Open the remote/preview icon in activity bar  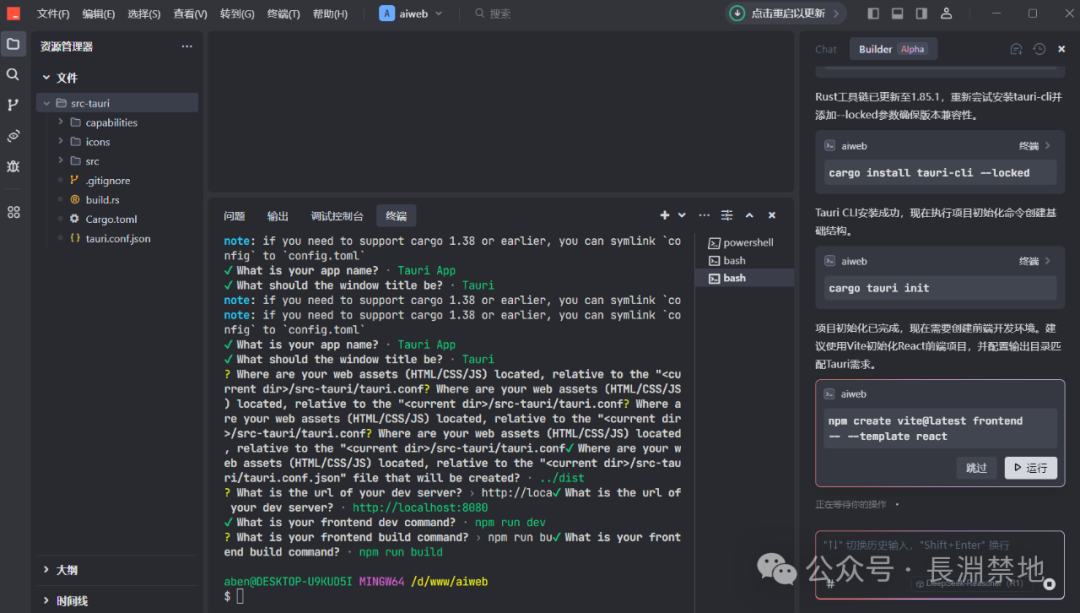click(13, 136)
